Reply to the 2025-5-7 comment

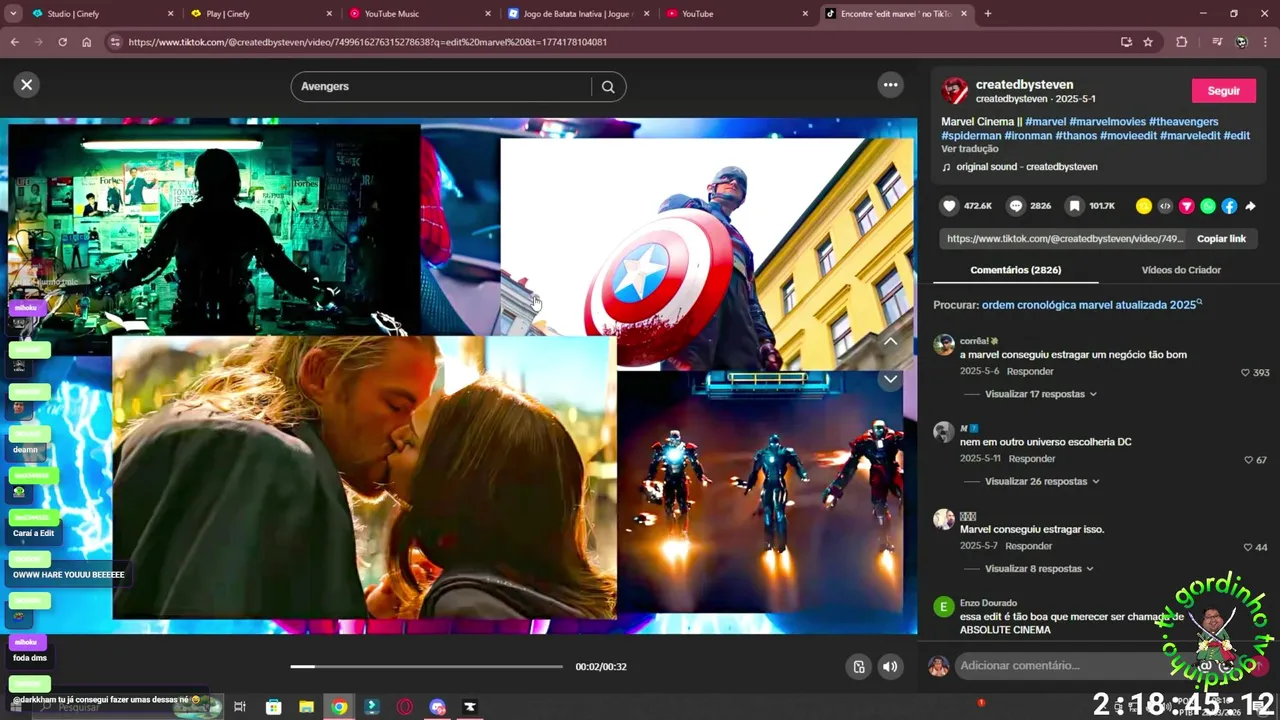1028,546
